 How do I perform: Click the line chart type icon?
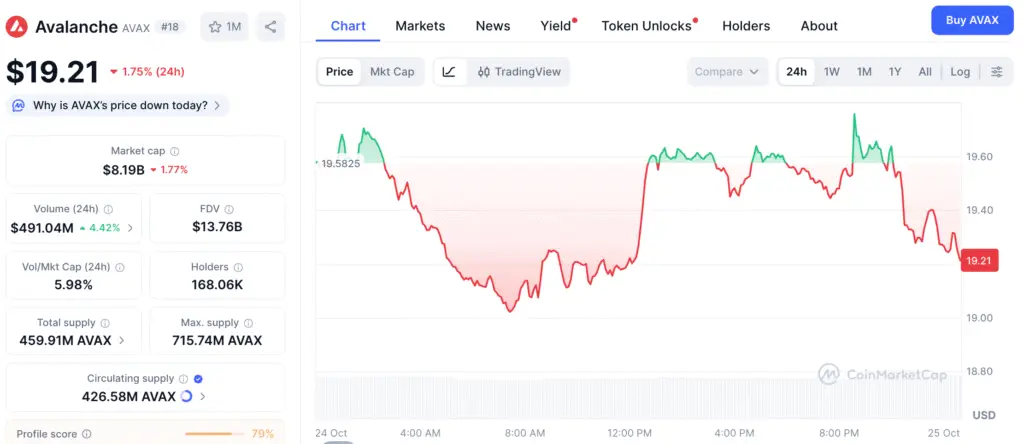click(x=450, y=72)
